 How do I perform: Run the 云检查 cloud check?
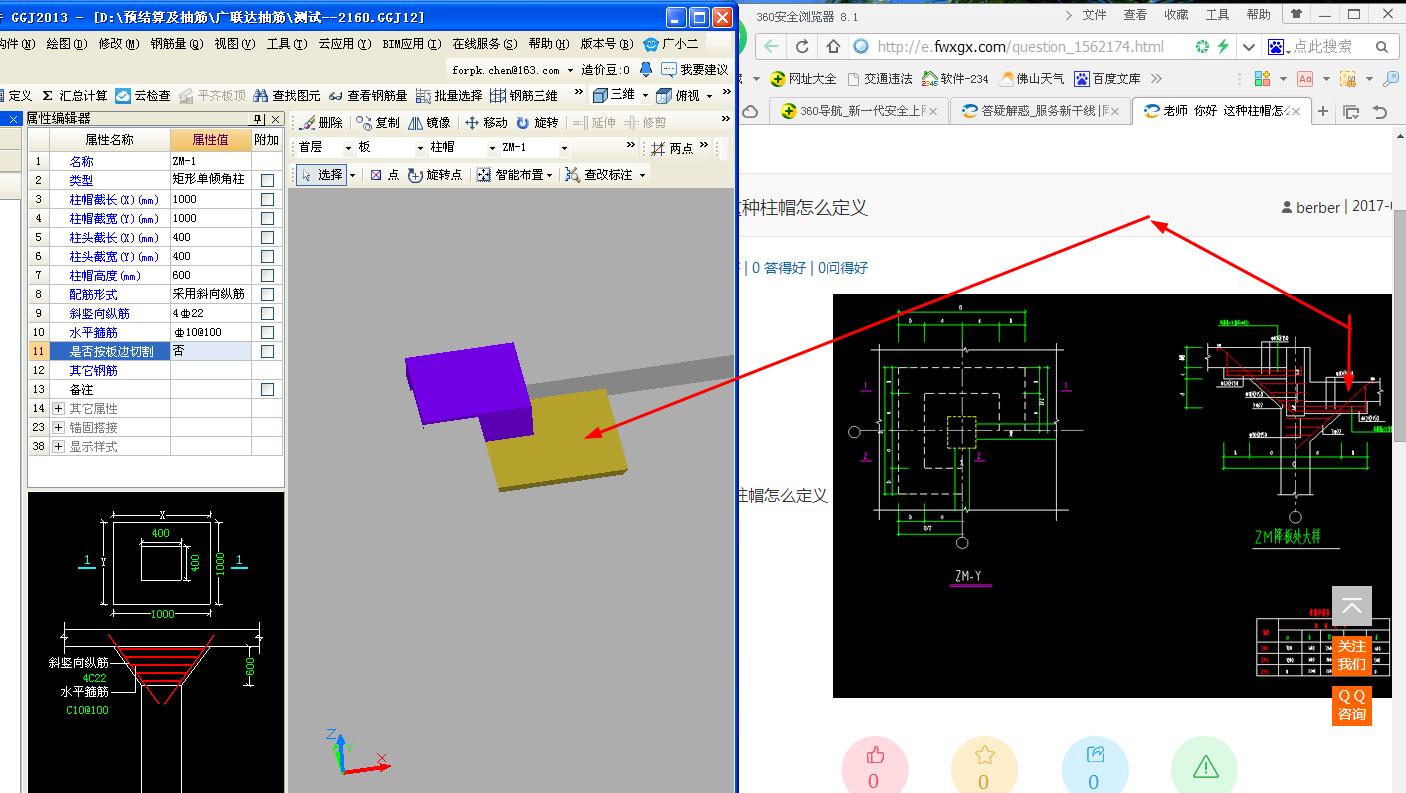tap(143, 95)
